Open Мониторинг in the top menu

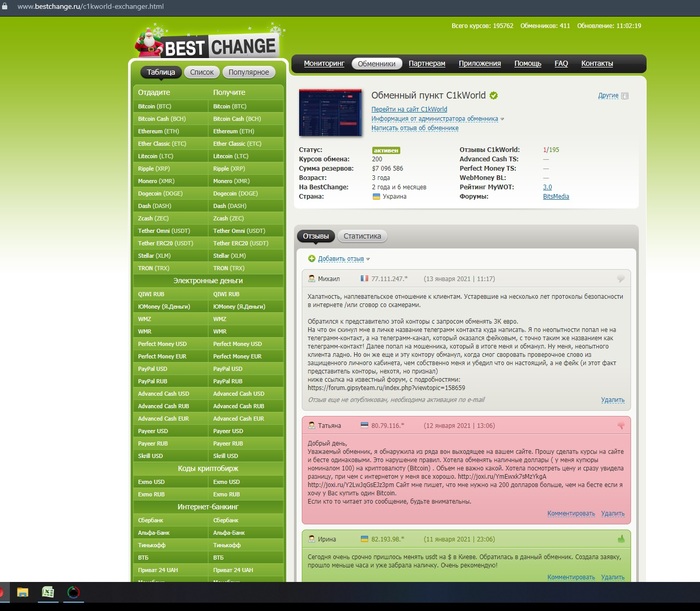tap(324, 63)
